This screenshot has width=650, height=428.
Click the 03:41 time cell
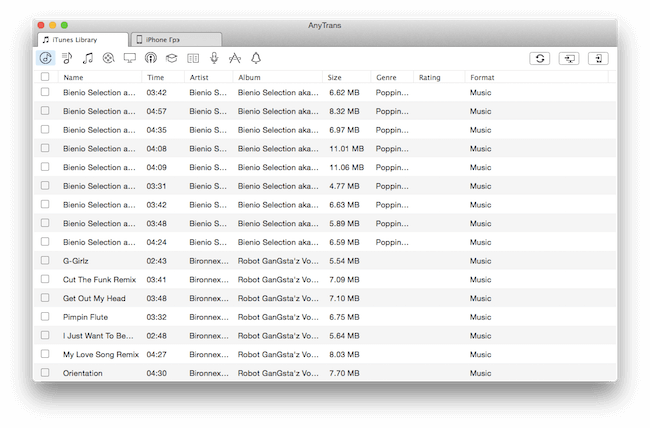(x=156, y=280)
